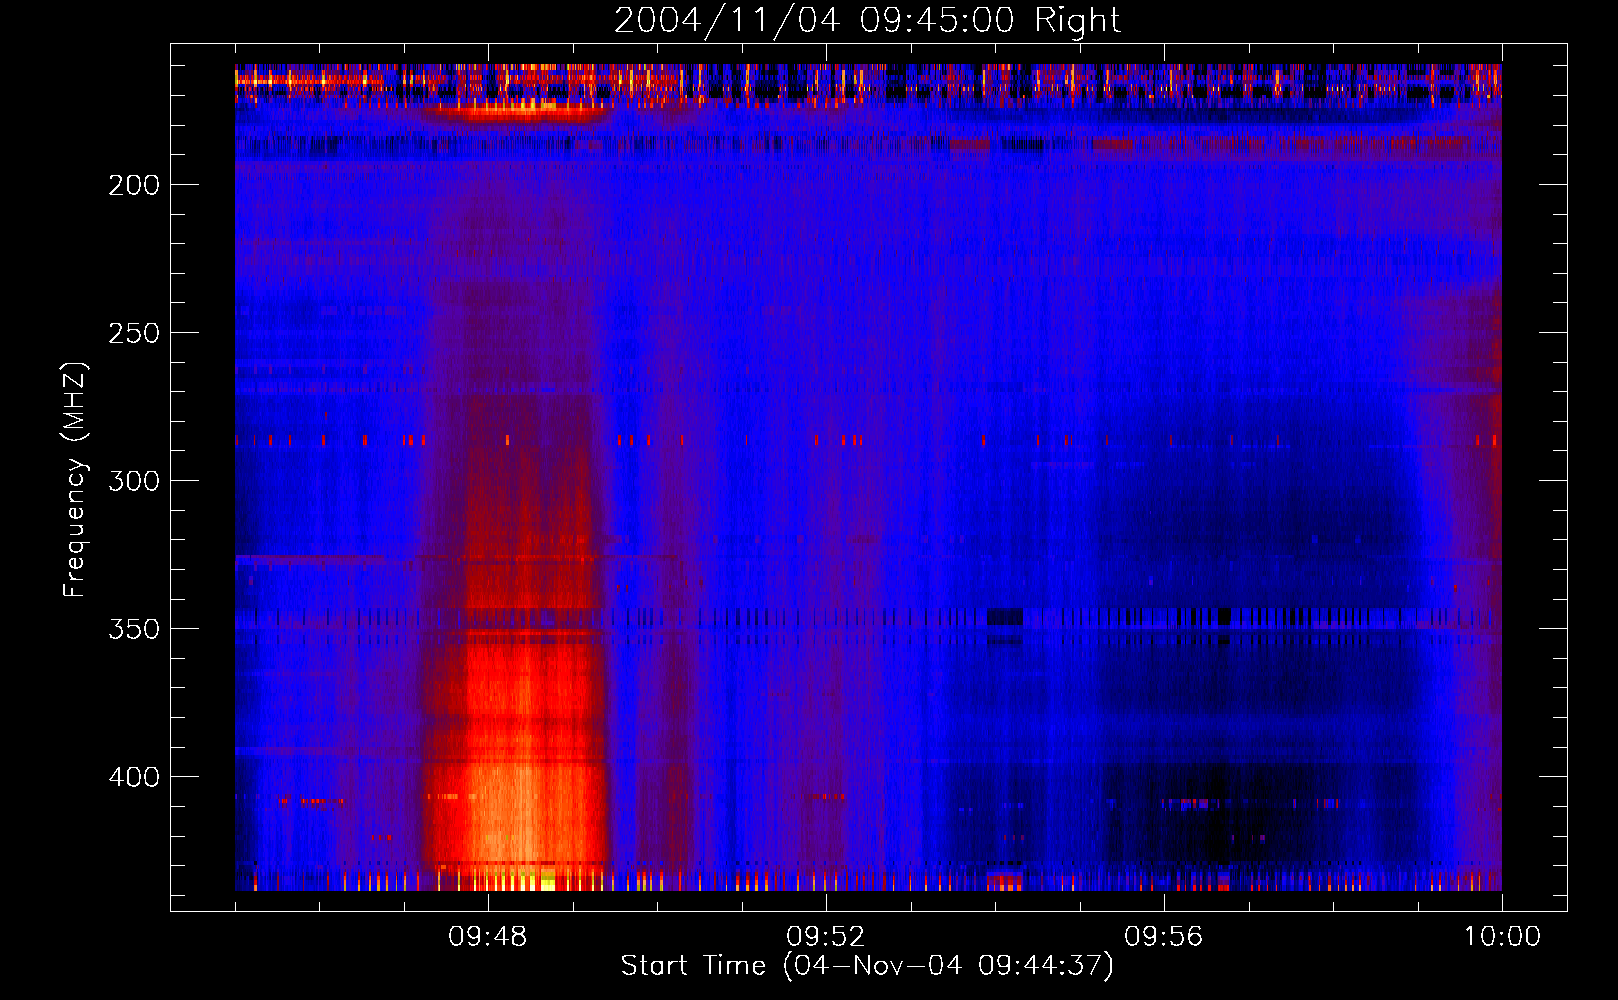1618x1000 pixels.
Task: Click the 09:48 time tick label
Action: (x=488, y=937)
